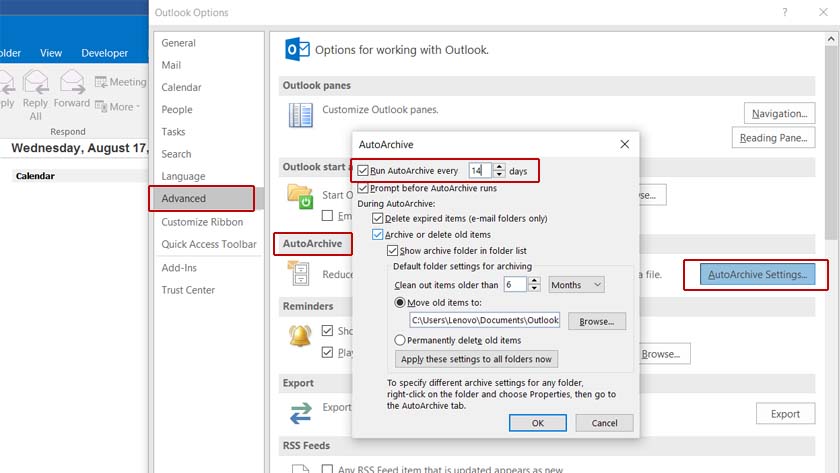The image size is (840, 473).
Task: Open Quick Access Toolbar options category
Action: (x=209, y=244)
